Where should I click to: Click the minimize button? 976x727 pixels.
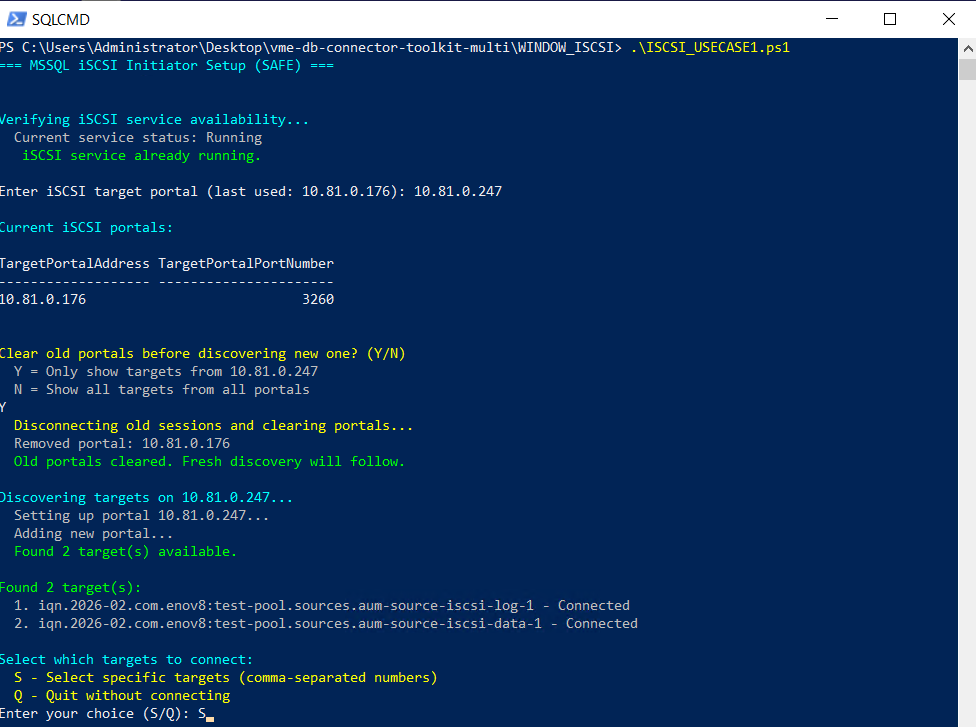(x=832, y=19)
